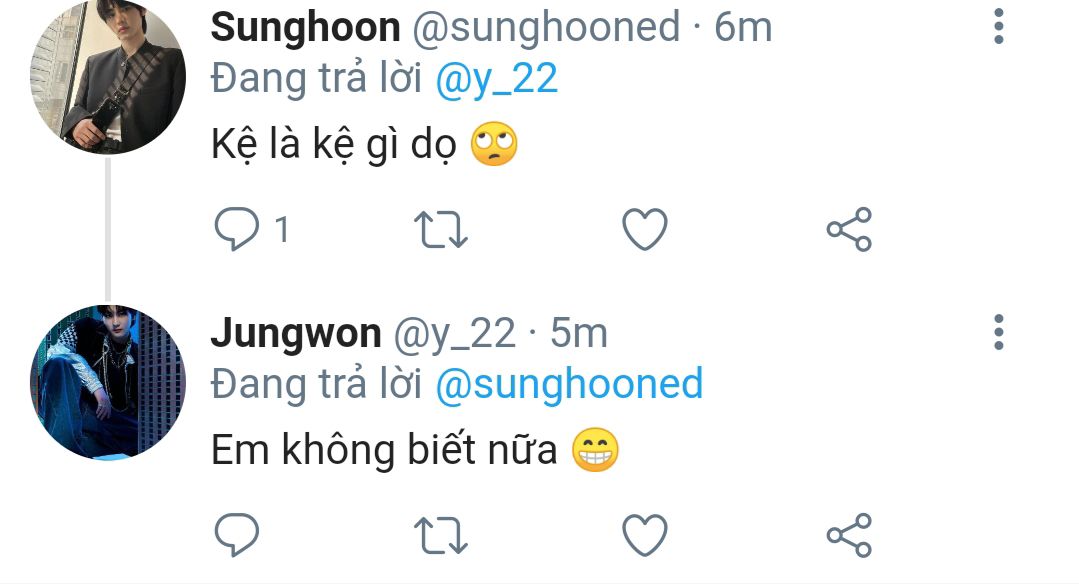Retweet Jungwon's tweet
This screenshot has height=584, width=1079.
point(440,535)
